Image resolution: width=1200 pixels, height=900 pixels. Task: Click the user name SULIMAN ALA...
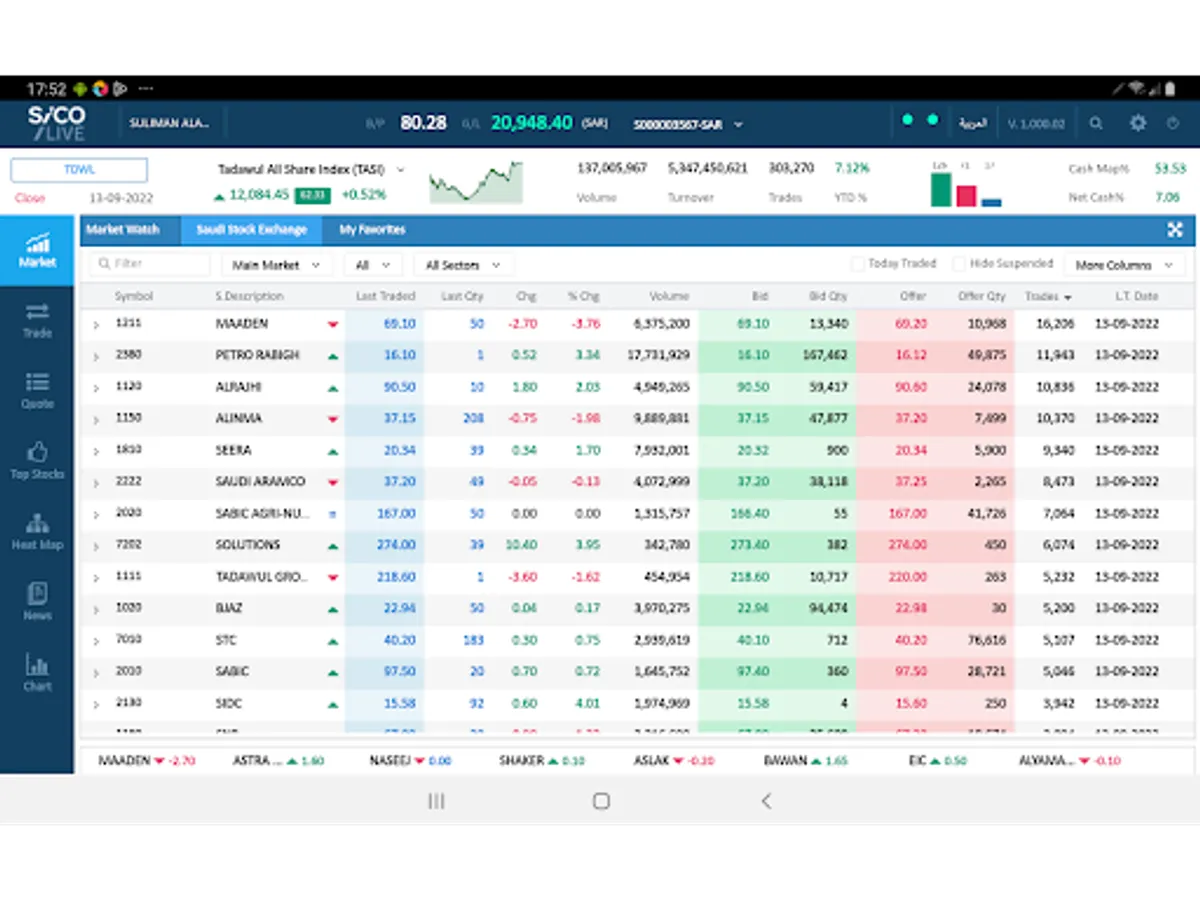click(x=169, y=124)
